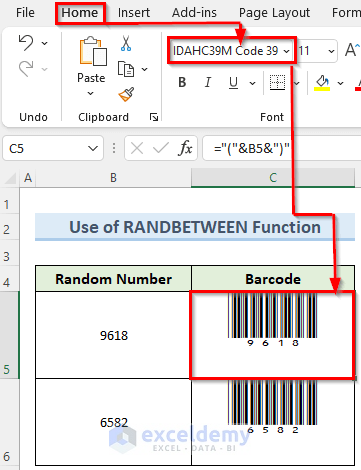Click the Borders icon
Image resolution: width=361 pixels, height=470 pixels.
coord(277,82)
